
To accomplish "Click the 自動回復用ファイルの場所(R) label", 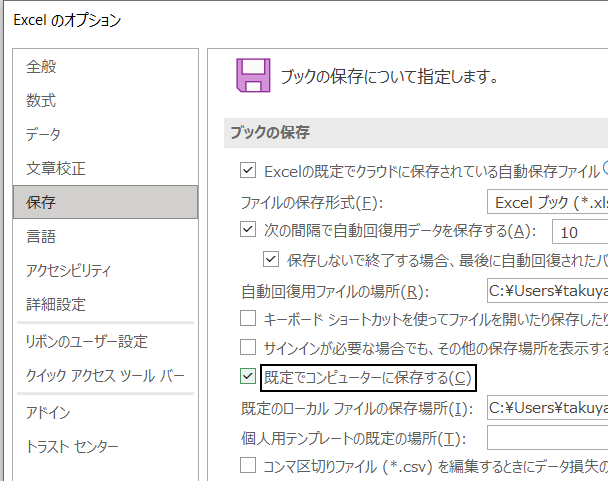I will pyautogui.click(x=335, y=291).
